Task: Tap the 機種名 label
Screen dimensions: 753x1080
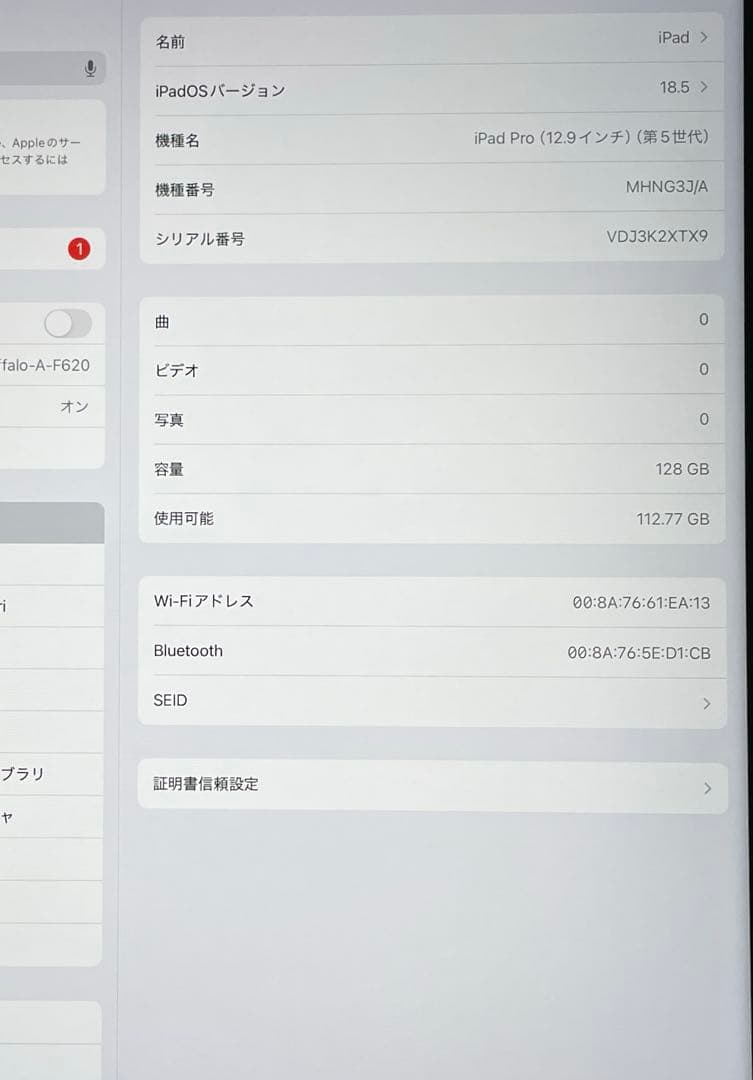Action: (177, 141)
